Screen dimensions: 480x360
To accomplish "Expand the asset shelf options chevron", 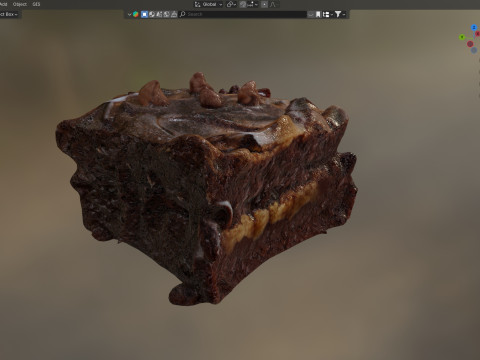I will pyautogui.click(x=129, y=14).
